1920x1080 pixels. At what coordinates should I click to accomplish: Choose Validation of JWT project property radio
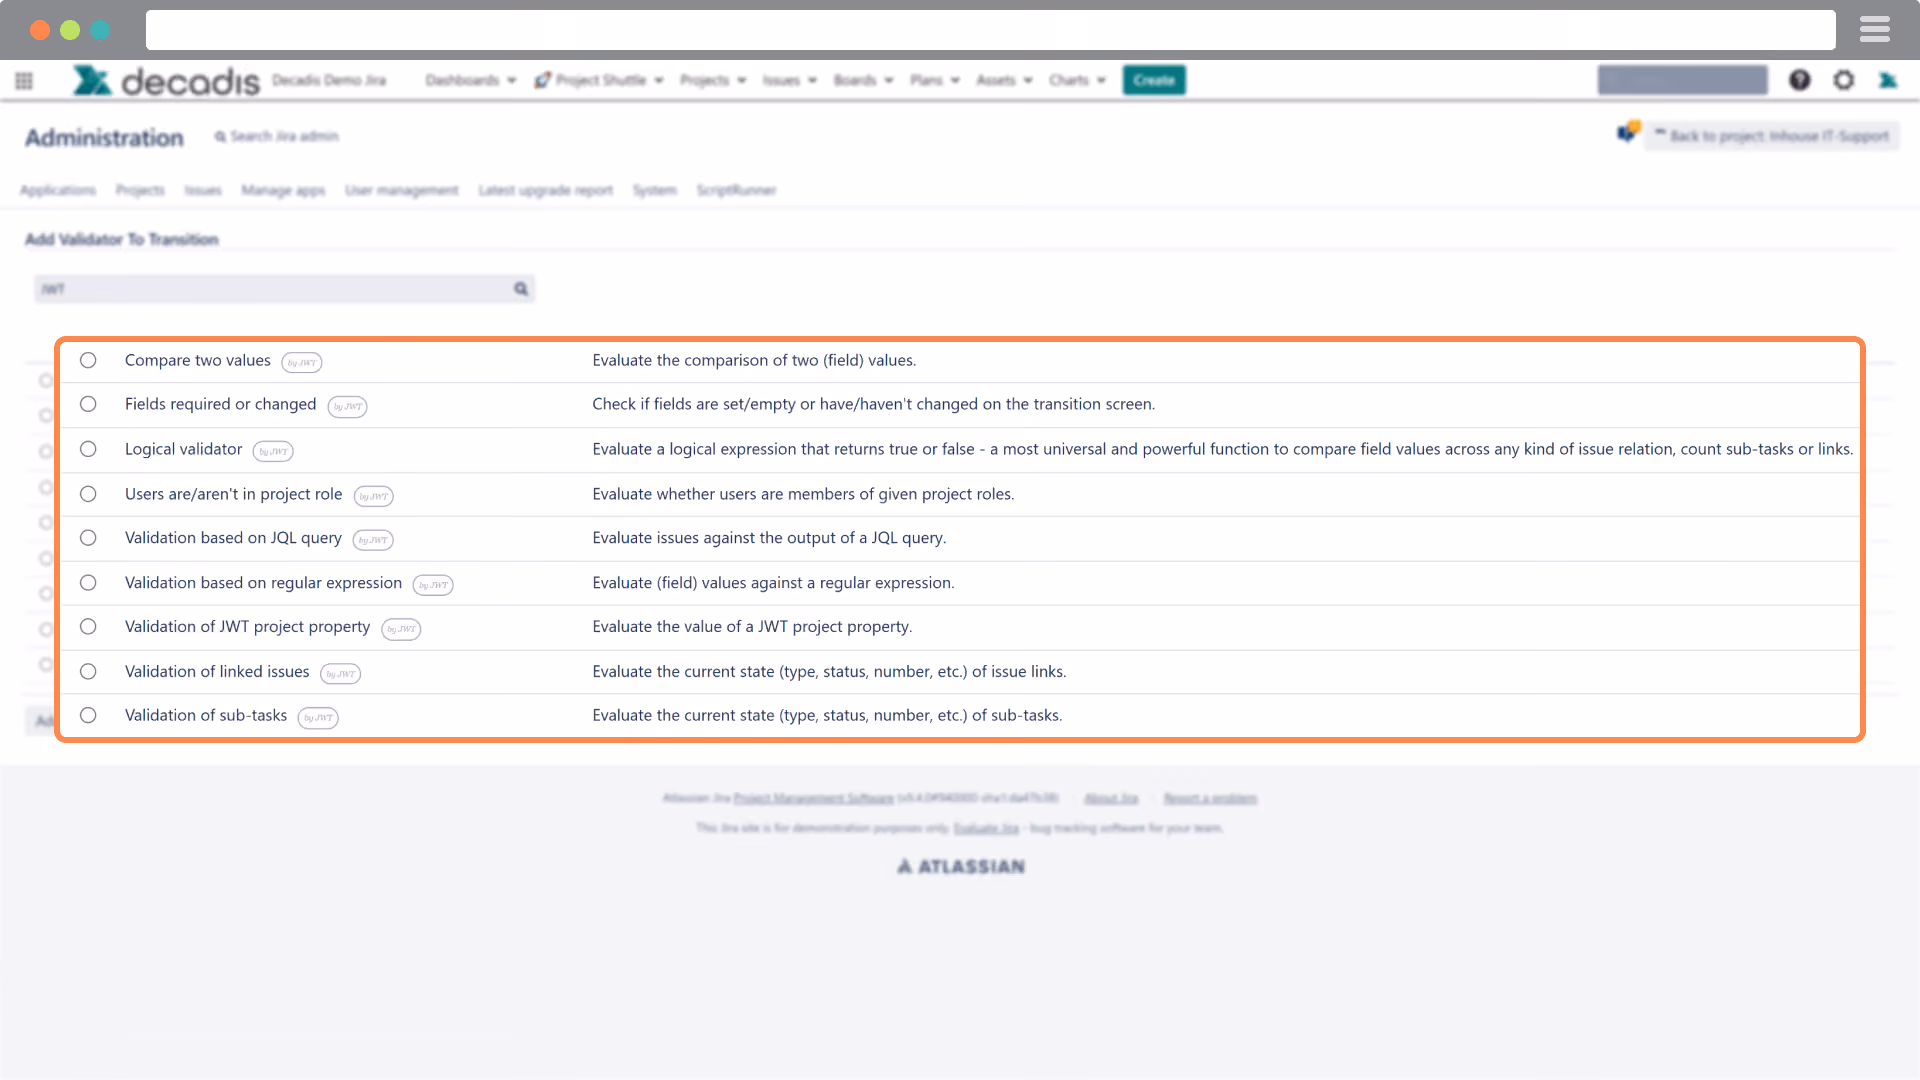[88, 627]
